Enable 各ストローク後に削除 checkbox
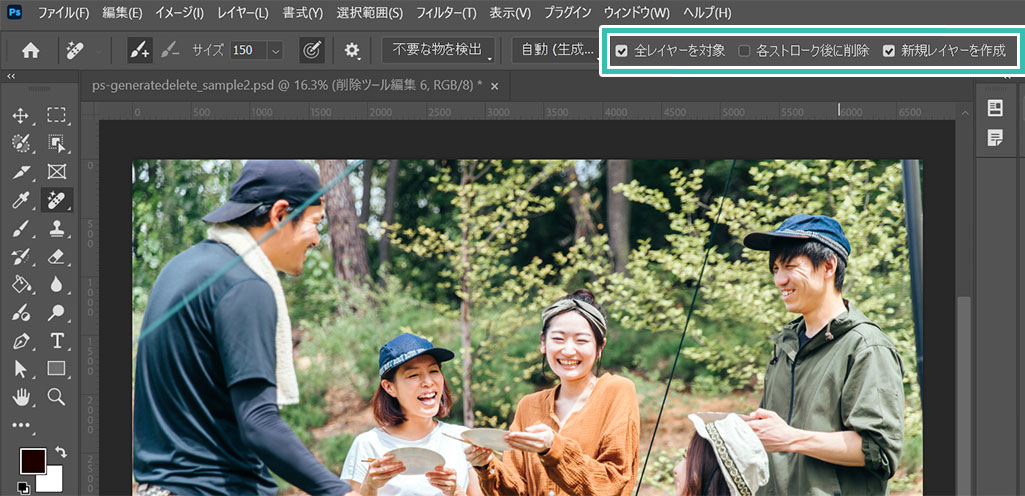 coord(745,51)
